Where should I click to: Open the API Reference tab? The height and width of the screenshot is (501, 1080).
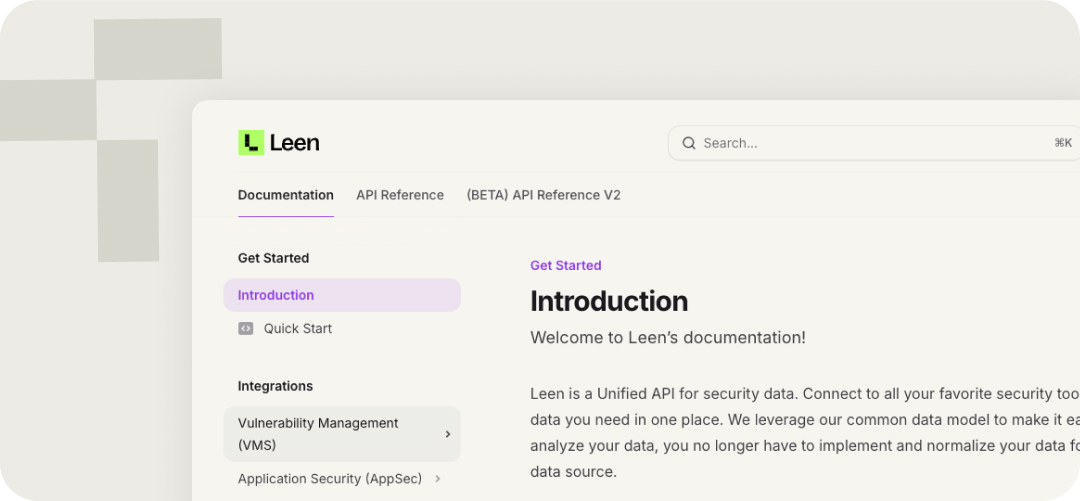click(400, 195)
